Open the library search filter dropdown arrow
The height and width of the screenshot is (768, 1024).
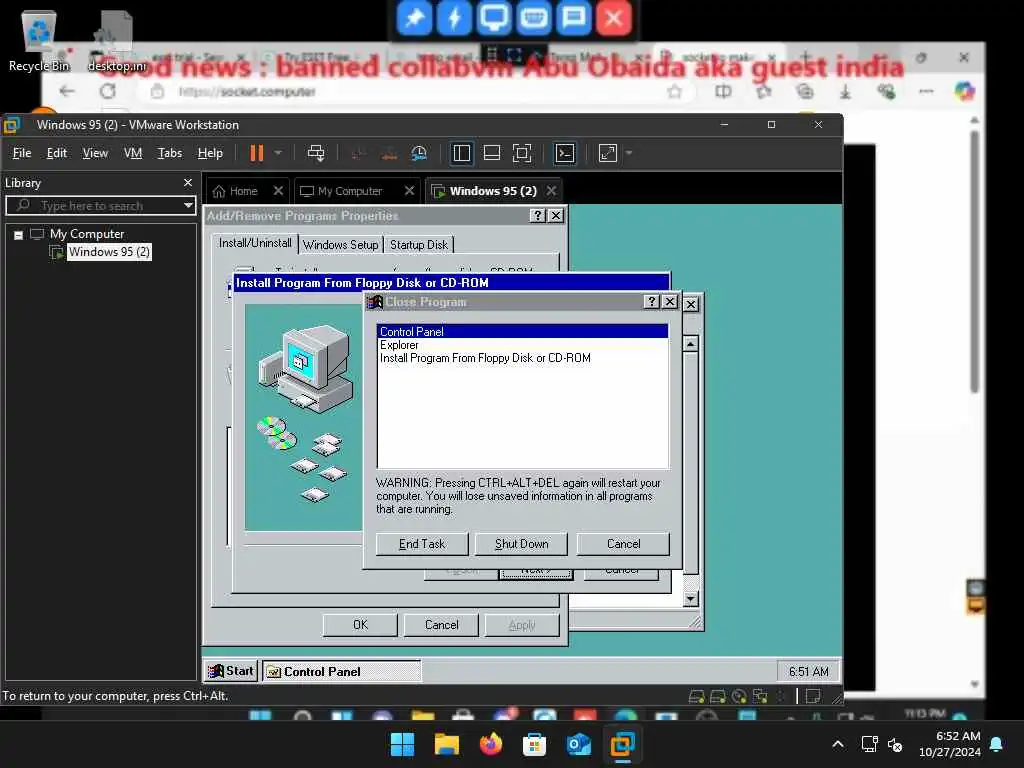(188, 206)
